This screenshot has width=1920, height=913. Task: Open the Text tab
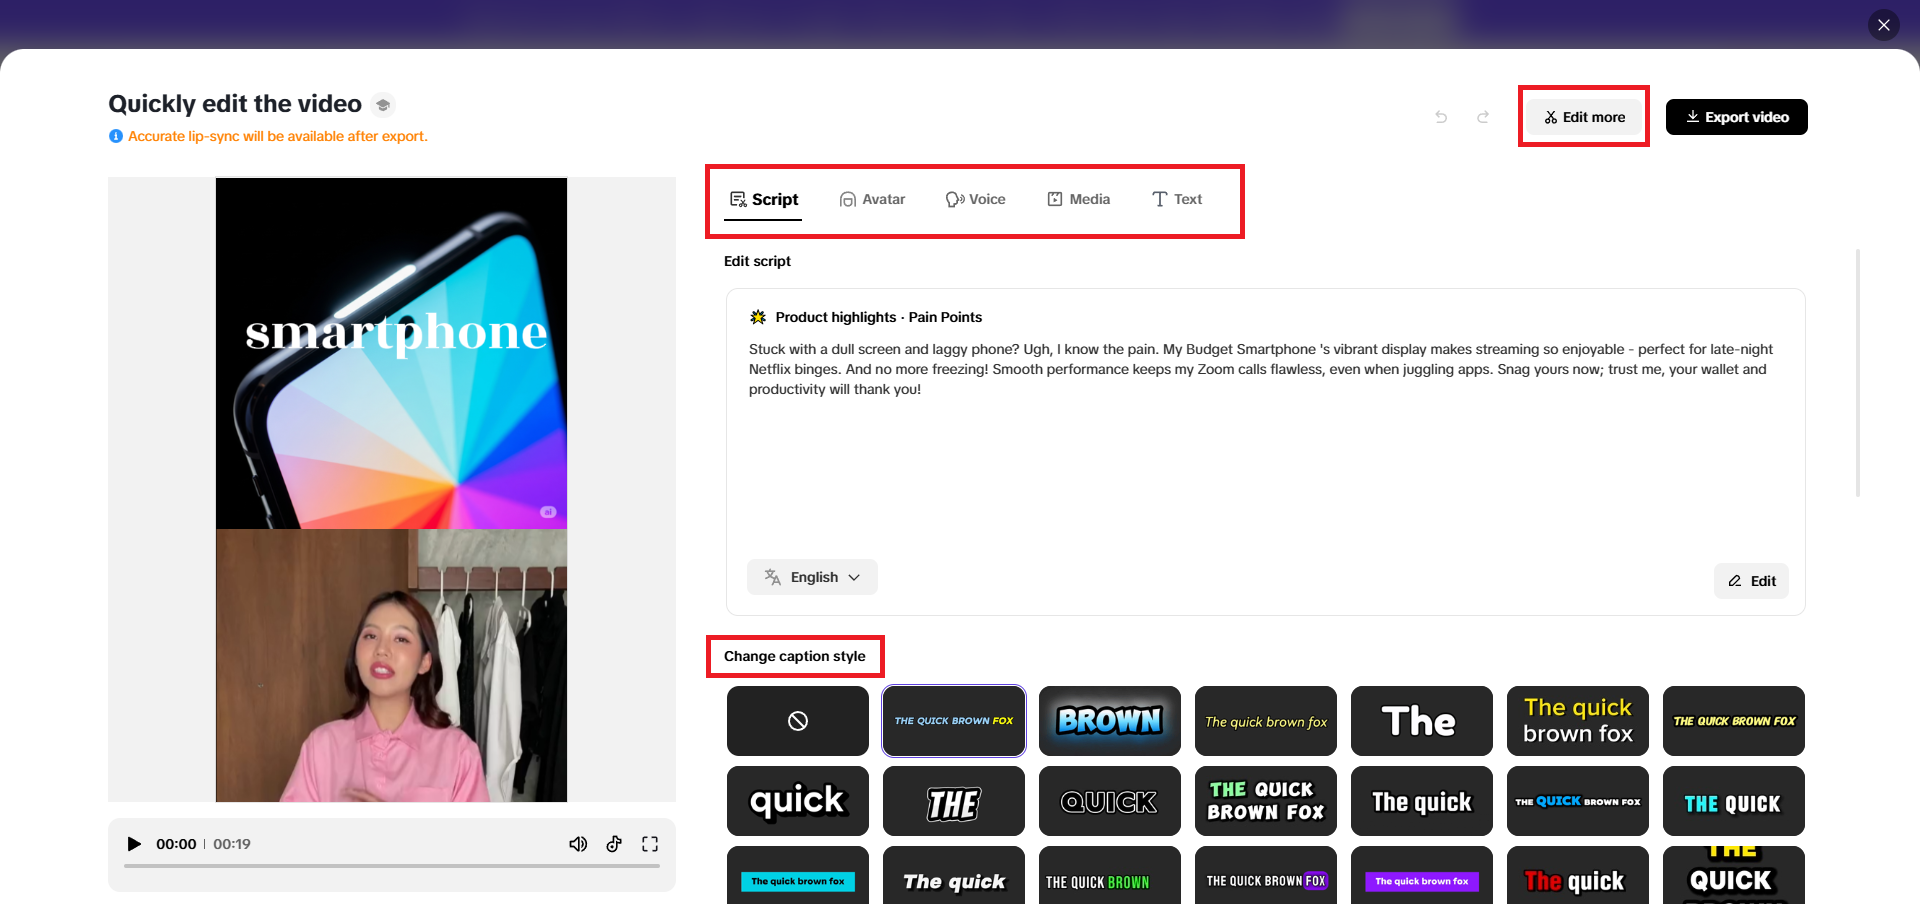click(x=1177, y=199)
